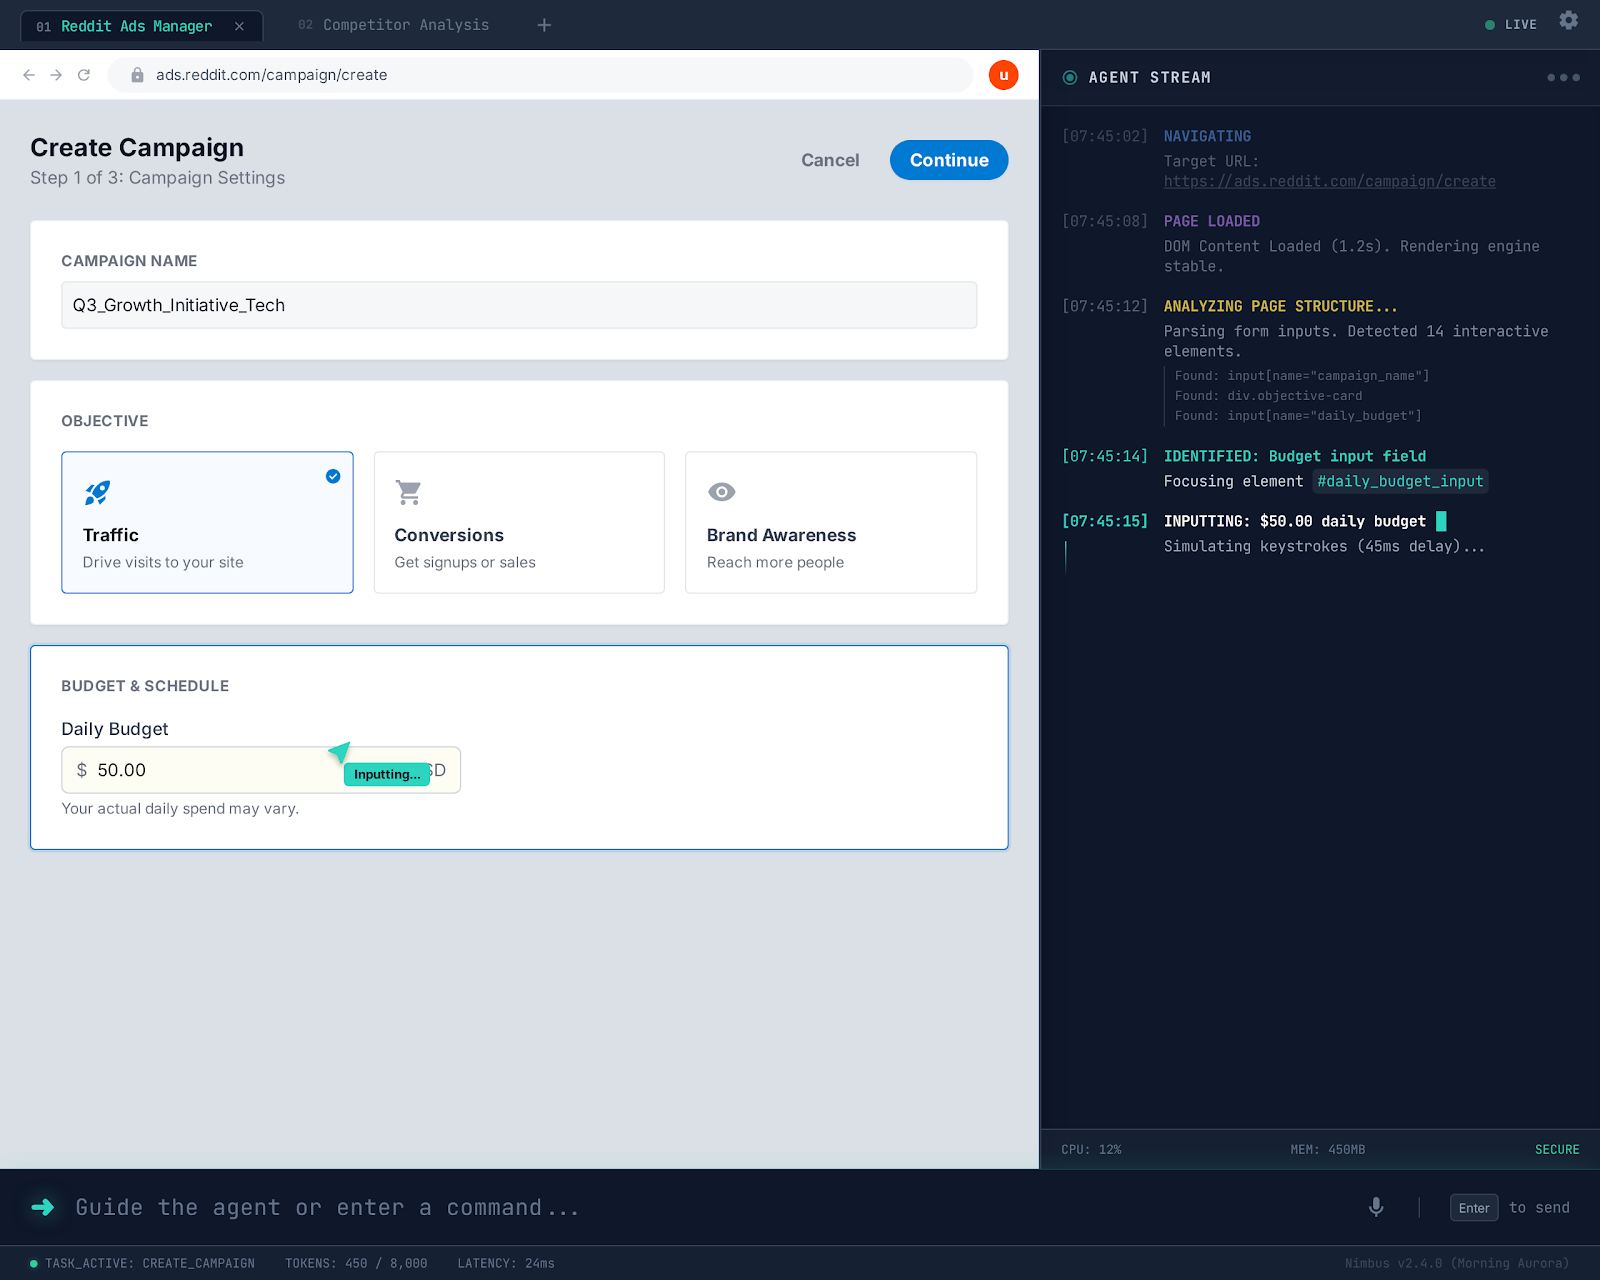Open settings via the gear icon
1600x1280 pixels.
(x=1568, y=20)
